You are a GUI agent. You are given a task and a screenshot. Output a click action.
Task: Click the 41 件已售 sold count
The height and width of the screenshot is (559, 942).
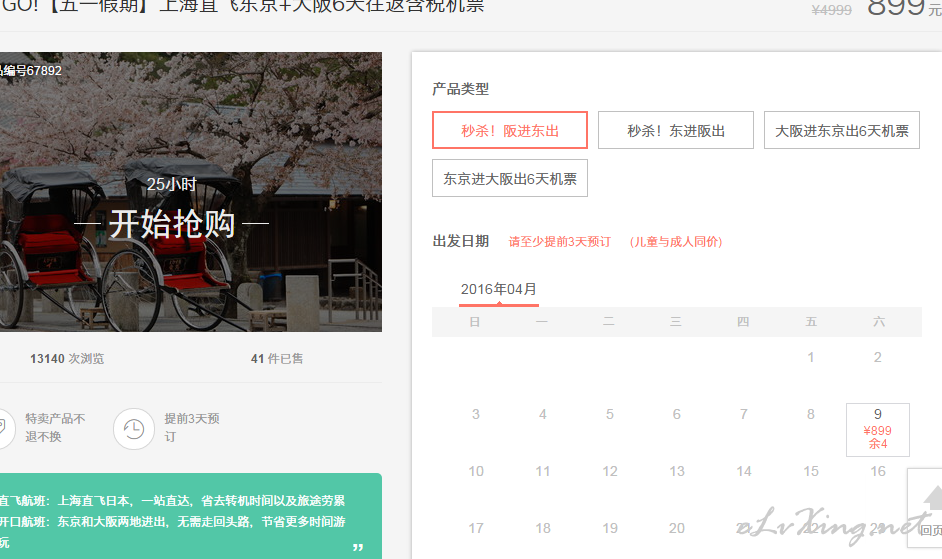(x=277, y=359)
